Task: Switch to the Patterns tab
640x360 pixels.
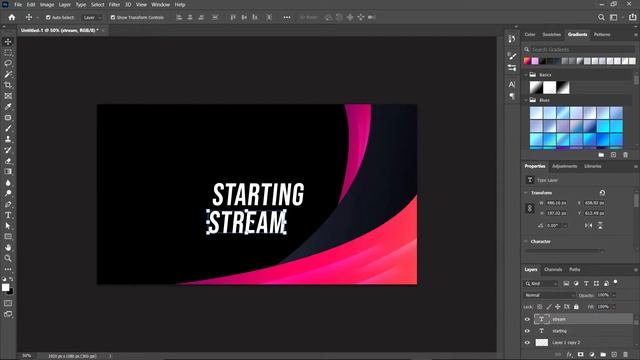Action: click(602, 35)
